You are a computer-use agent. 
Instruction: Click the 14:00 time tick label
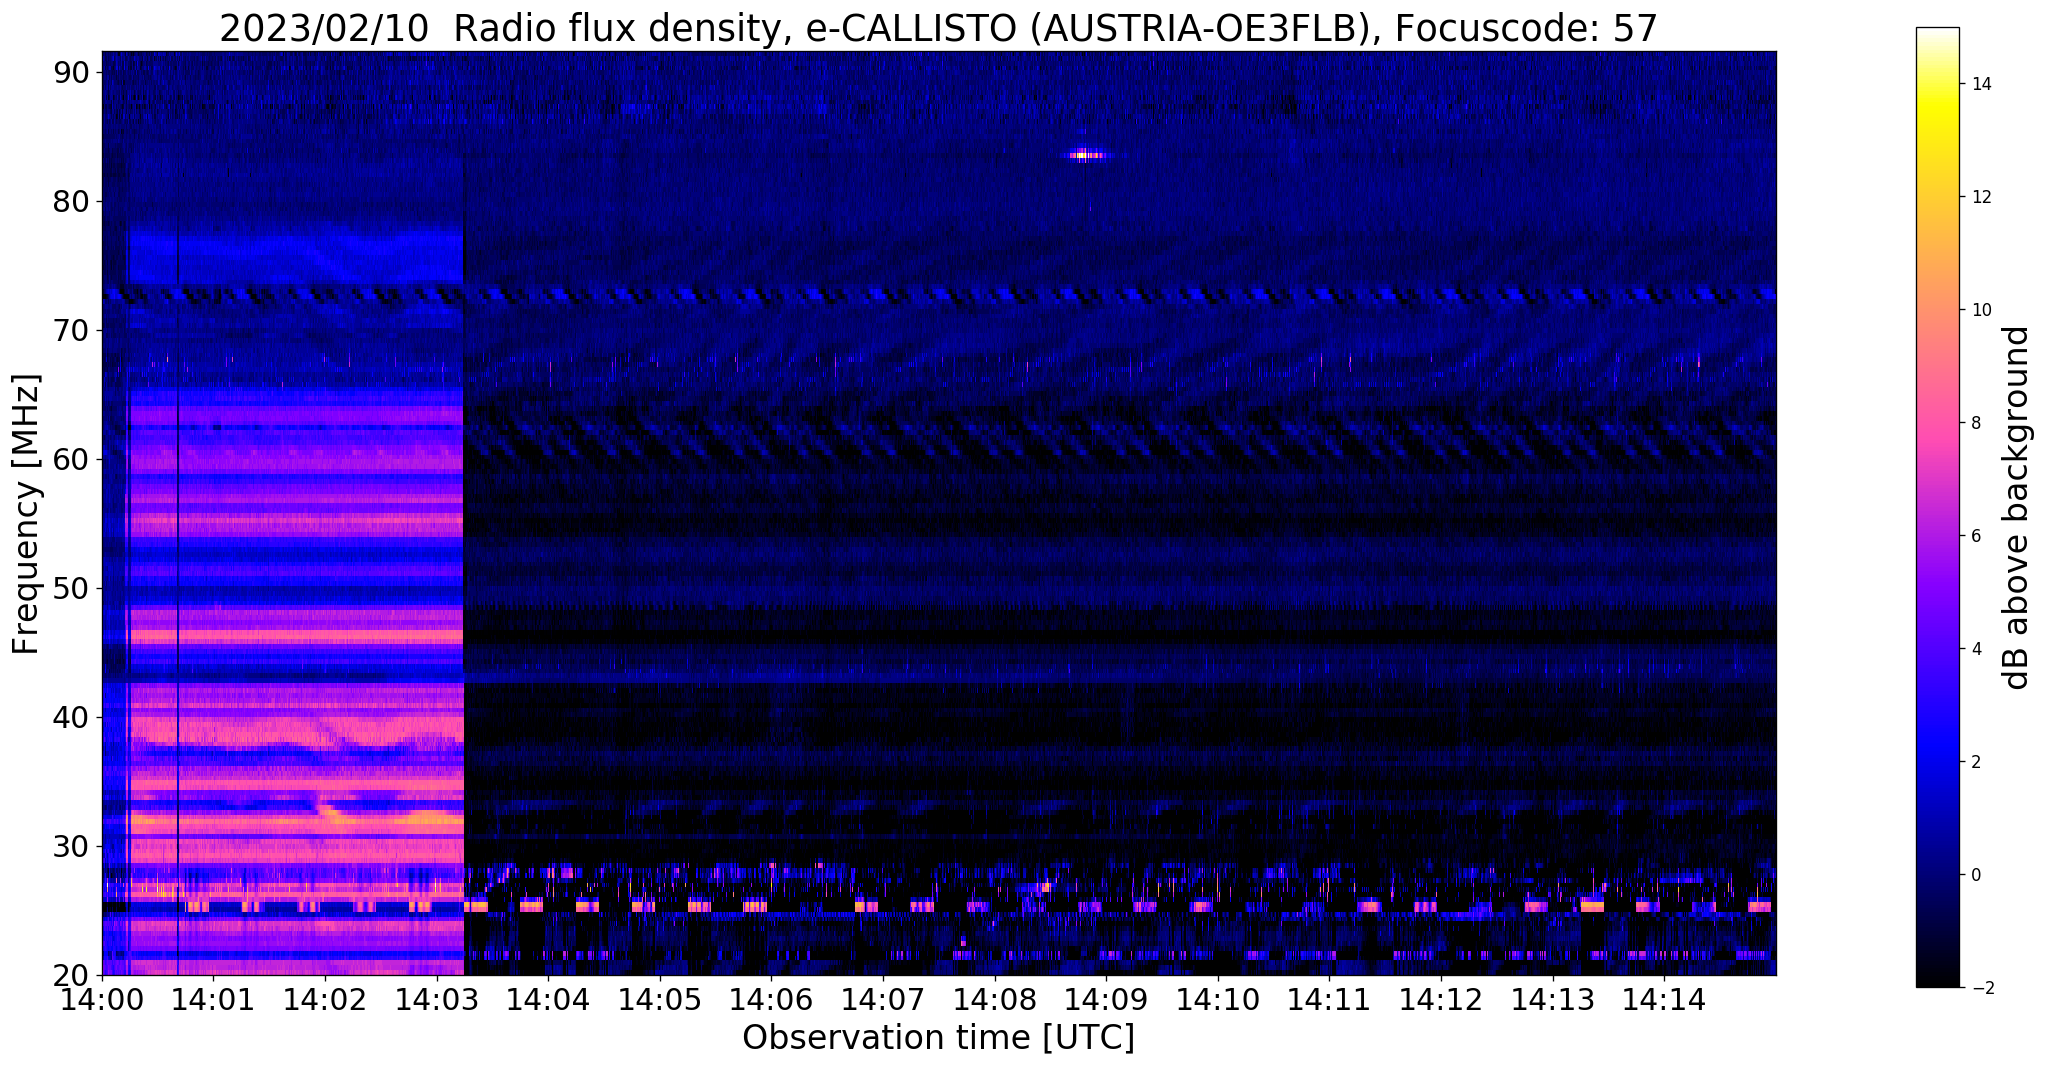(102, 1000)
